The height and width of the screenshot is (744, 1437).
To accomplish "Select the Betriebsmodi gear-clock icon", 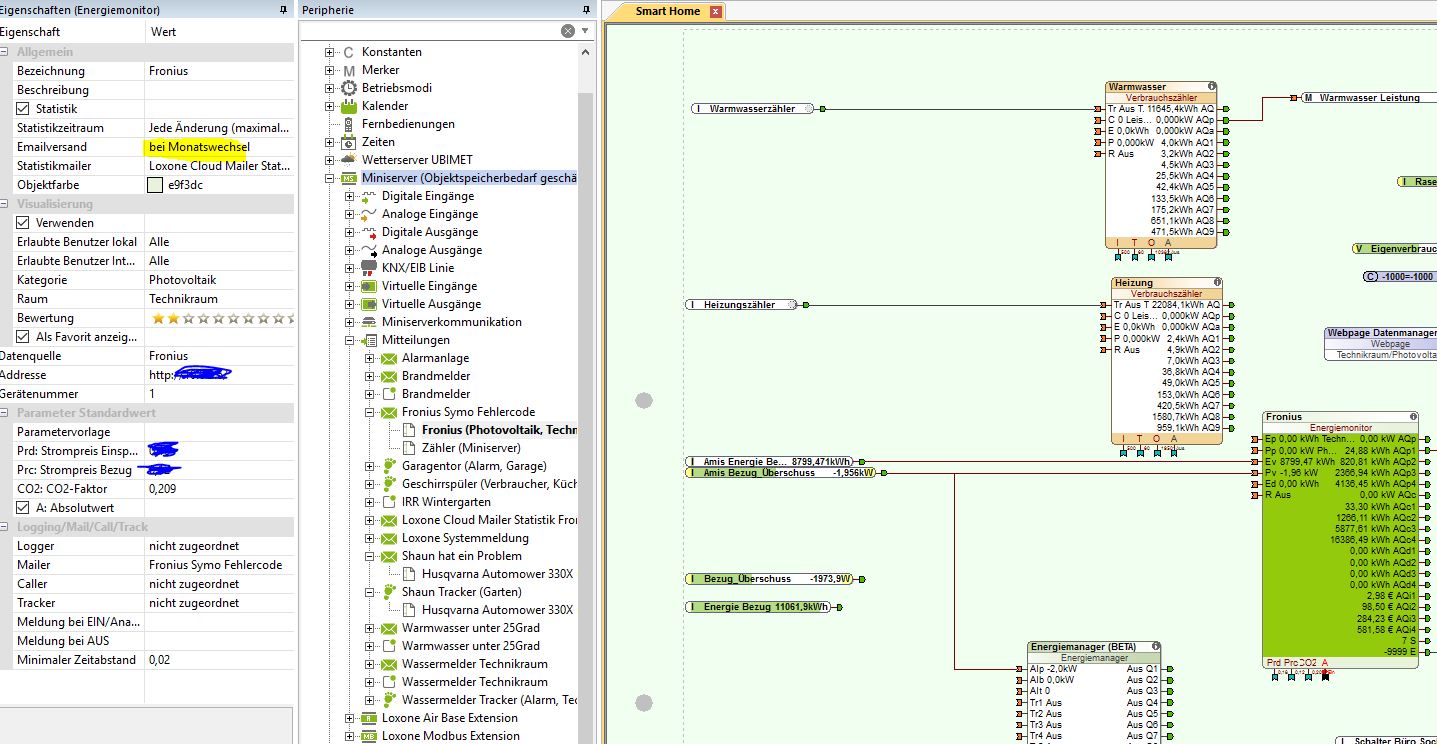I will (348, 88).
